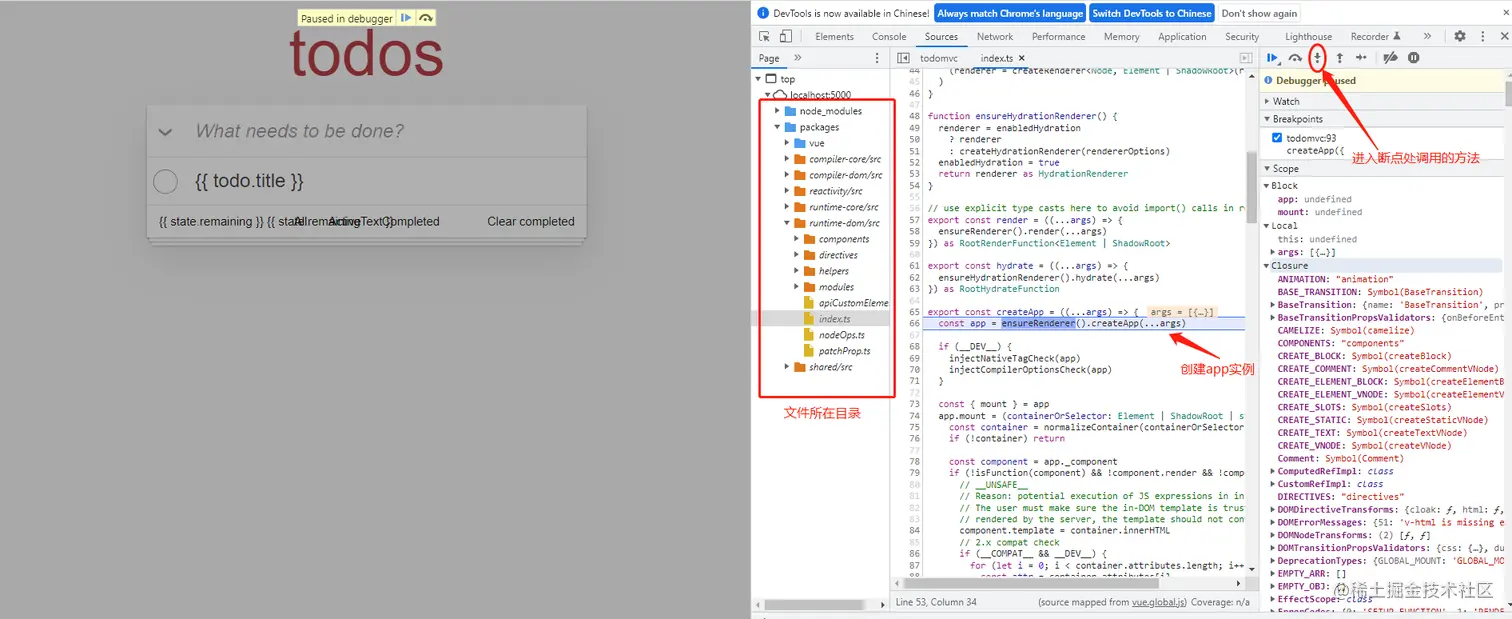Image resolution: width=1512 pixels, height=619 pixels.
Task: Expand the modules folder
Action: point(798,287)
